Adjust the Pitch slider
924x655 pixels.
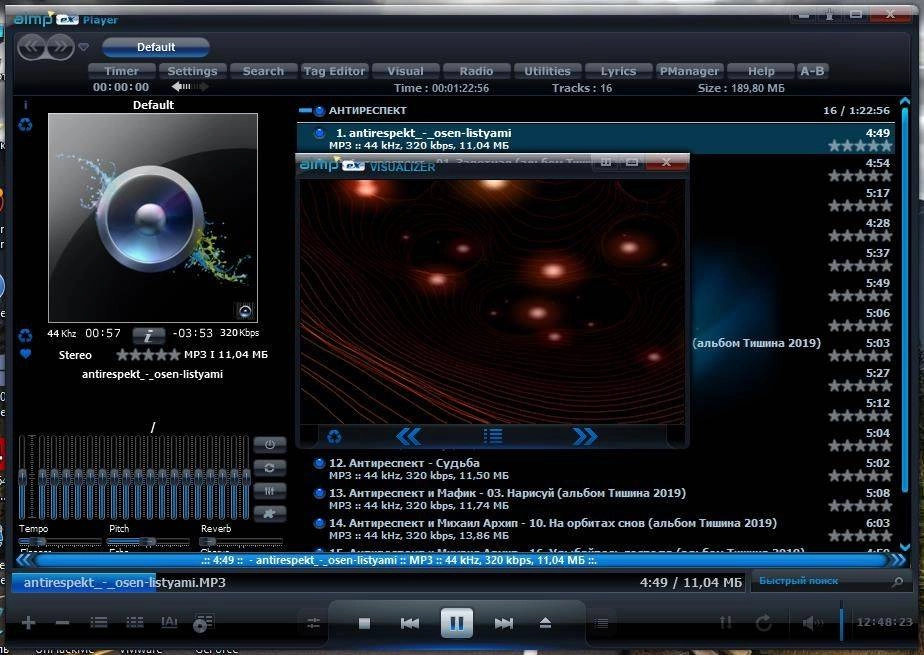pos(150,541)
